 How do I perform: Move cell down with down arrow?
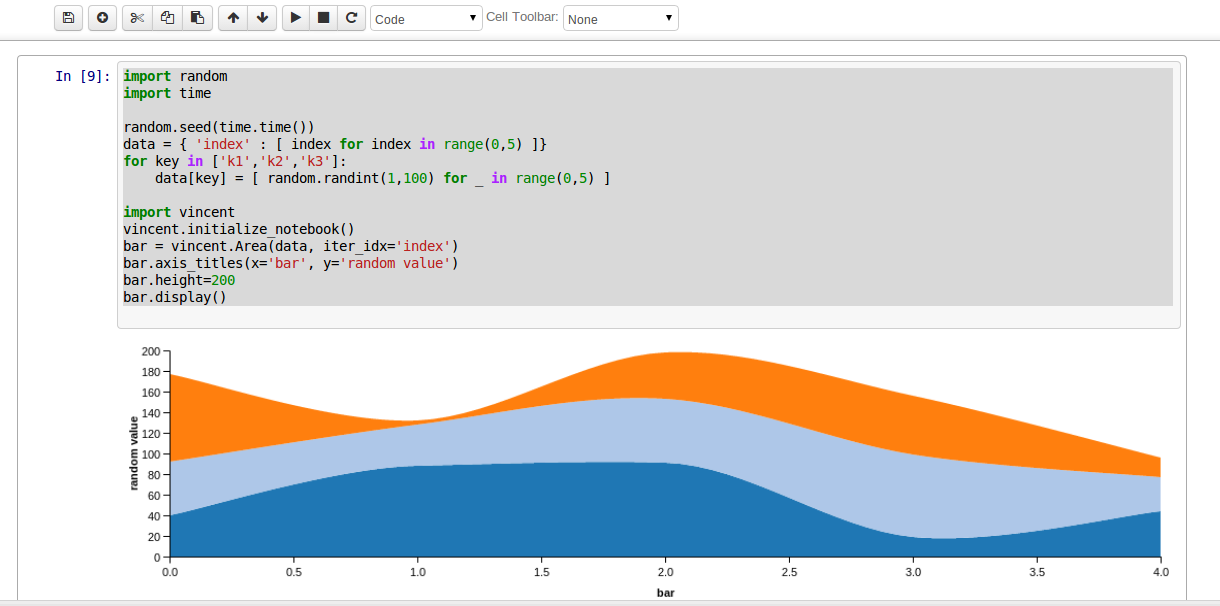[261, 18]
